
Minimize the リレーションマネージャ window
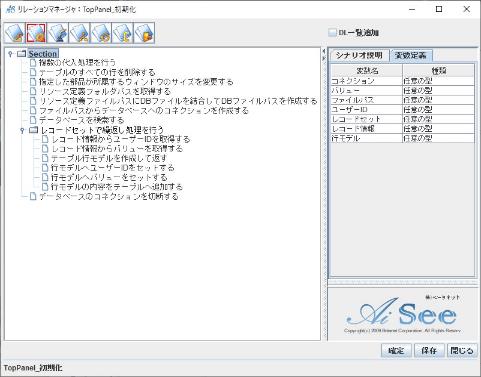[412, 9]
